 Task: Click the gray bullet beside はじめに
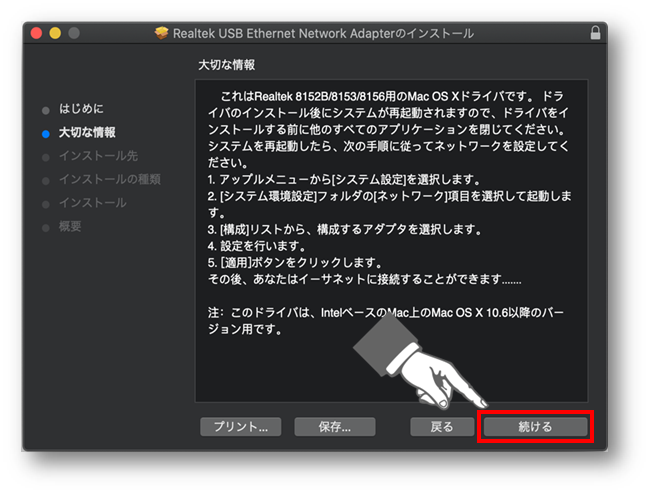click(46, 110)
